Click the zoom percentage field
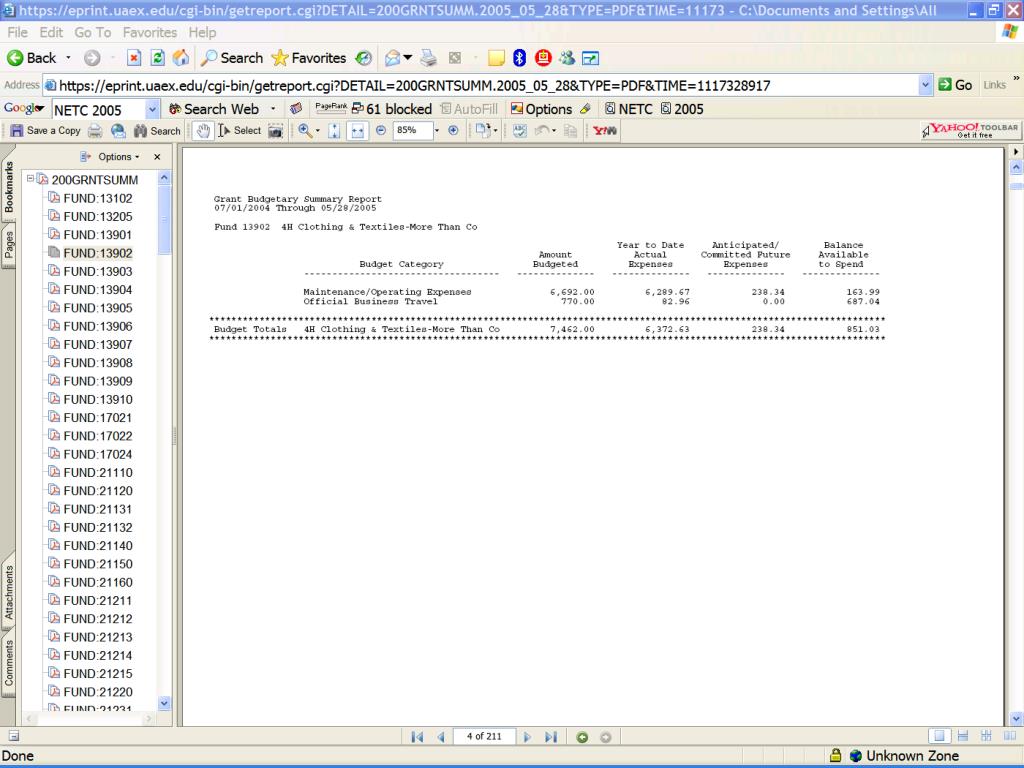The width and height of the screenshot is (1024, 768). [413, 131]
